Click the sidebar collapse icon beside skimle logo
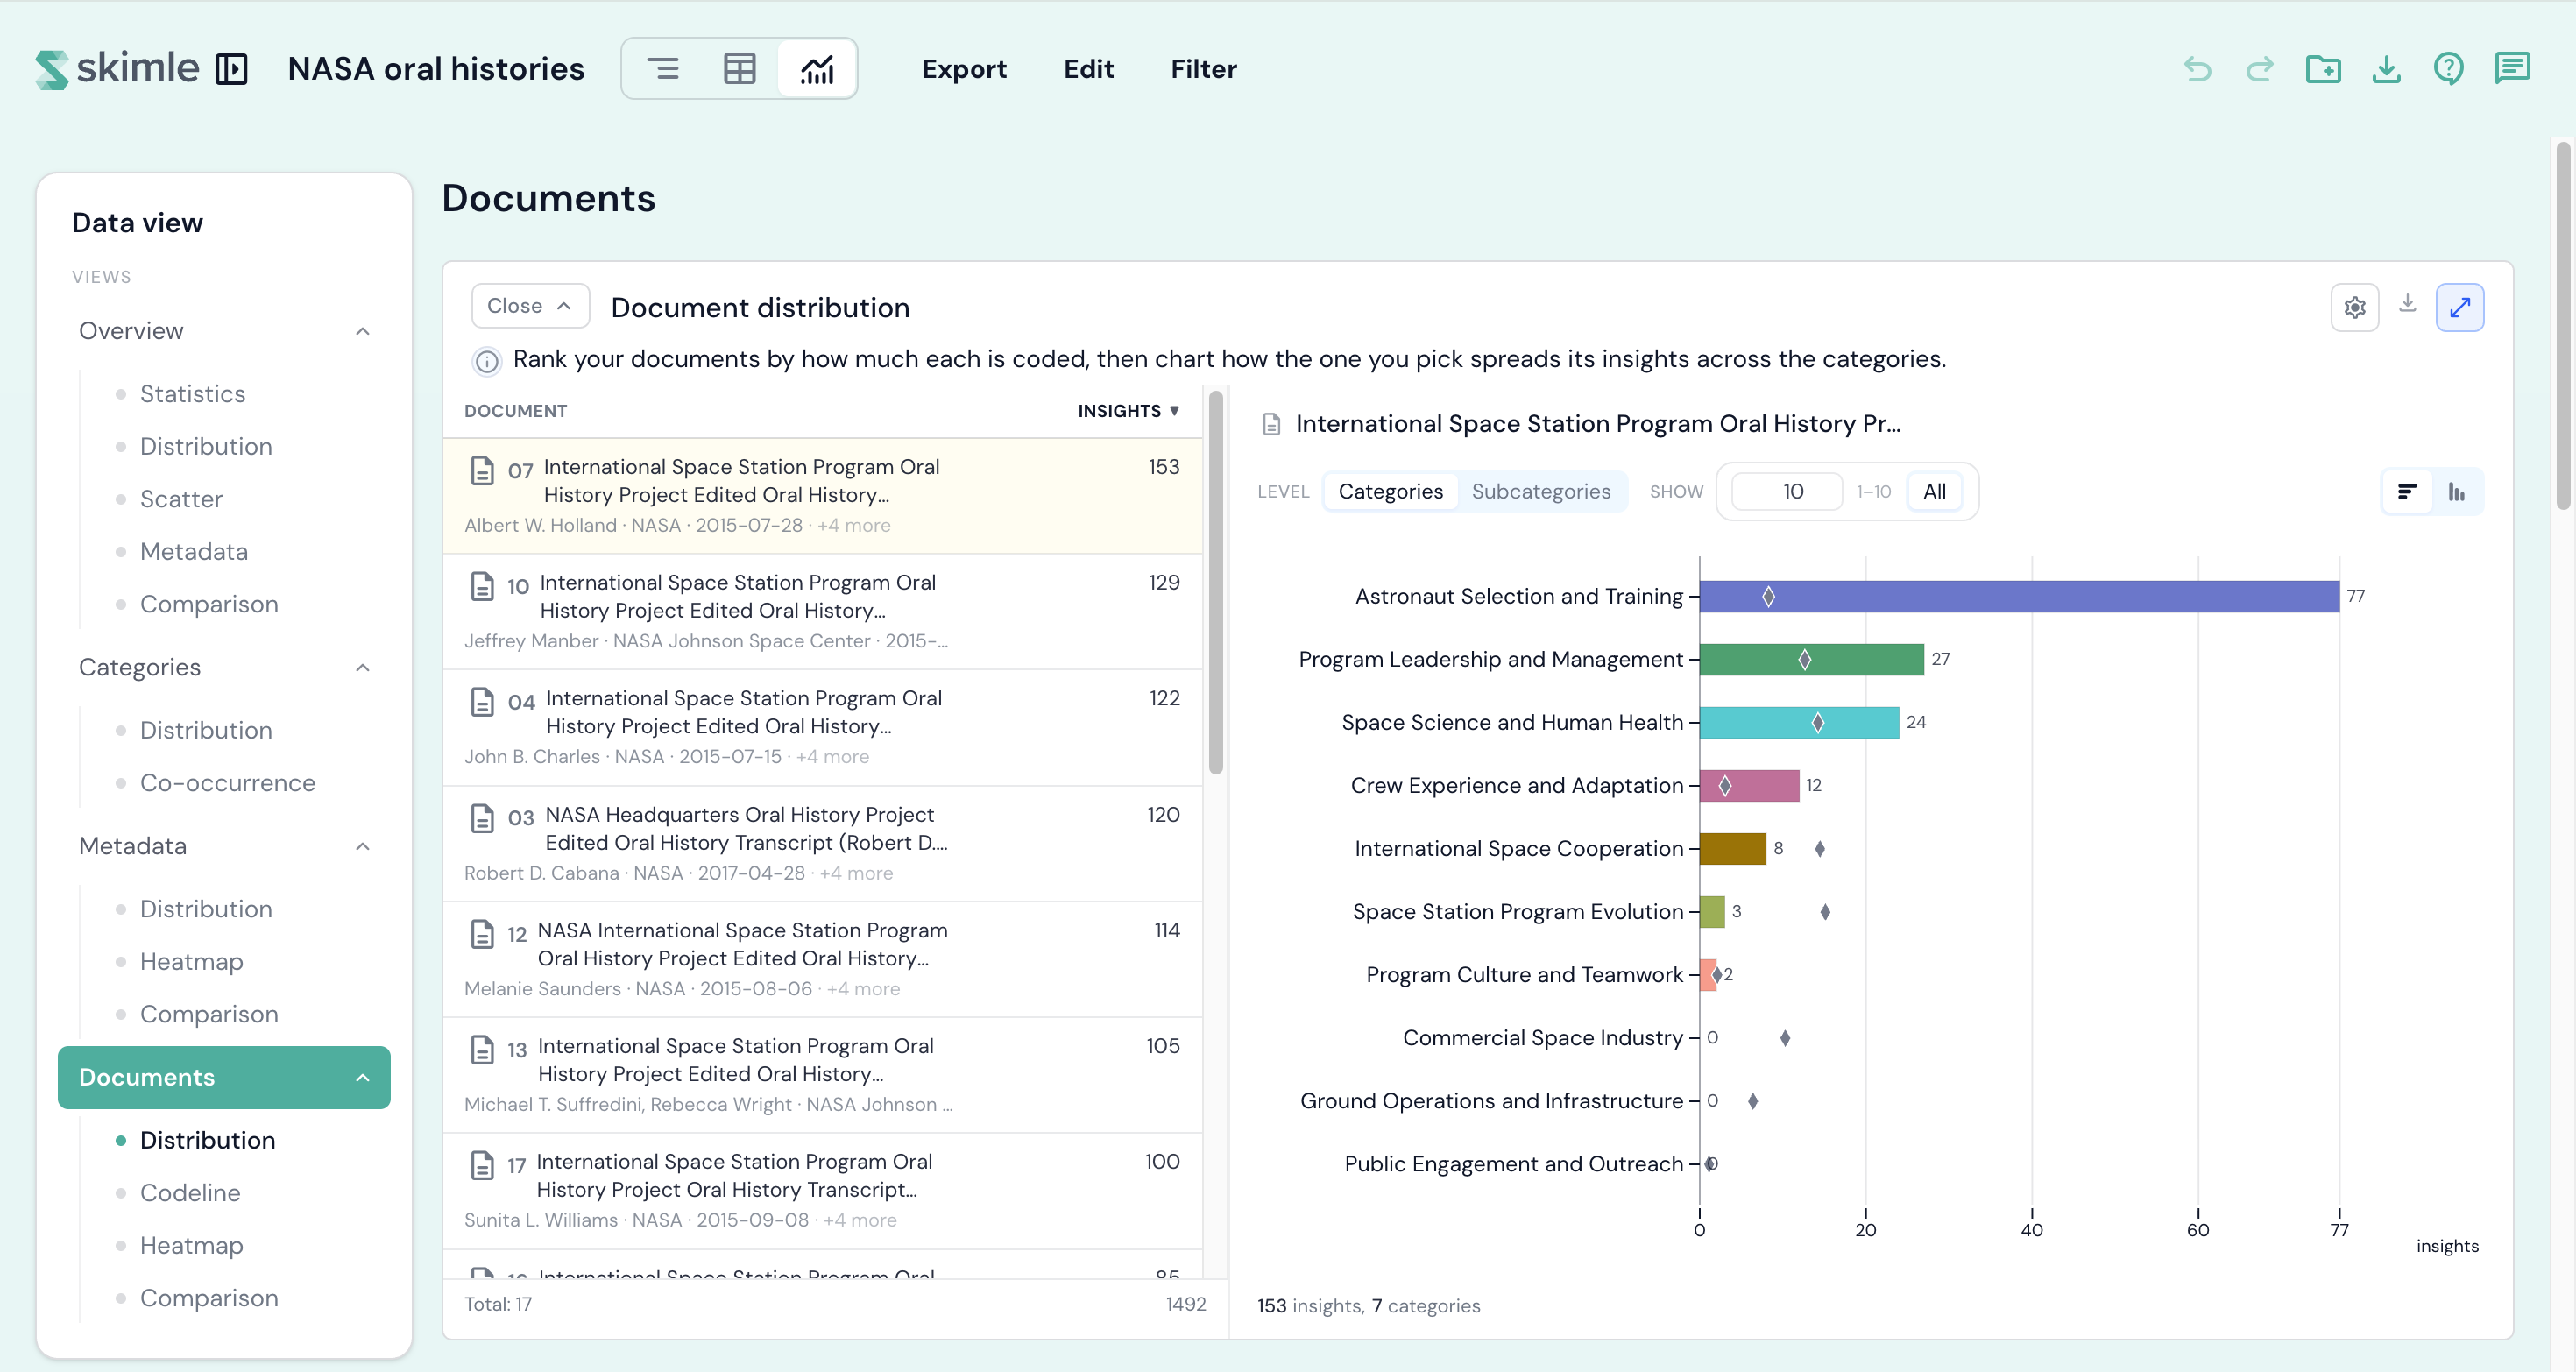This screenshot has height=1372, width=2576. [x=231, y=69]
